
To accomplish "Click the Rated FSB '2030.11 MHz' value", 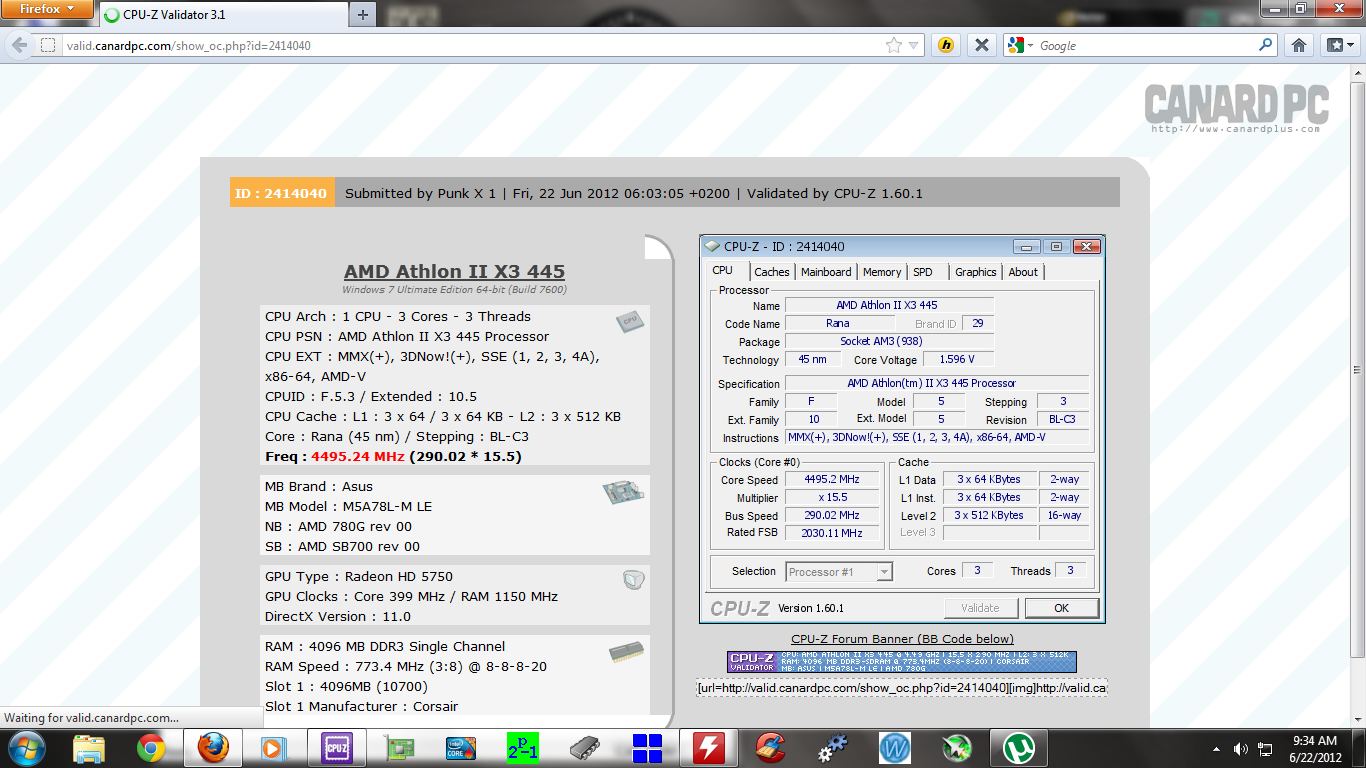I will [x=833, y=533].
